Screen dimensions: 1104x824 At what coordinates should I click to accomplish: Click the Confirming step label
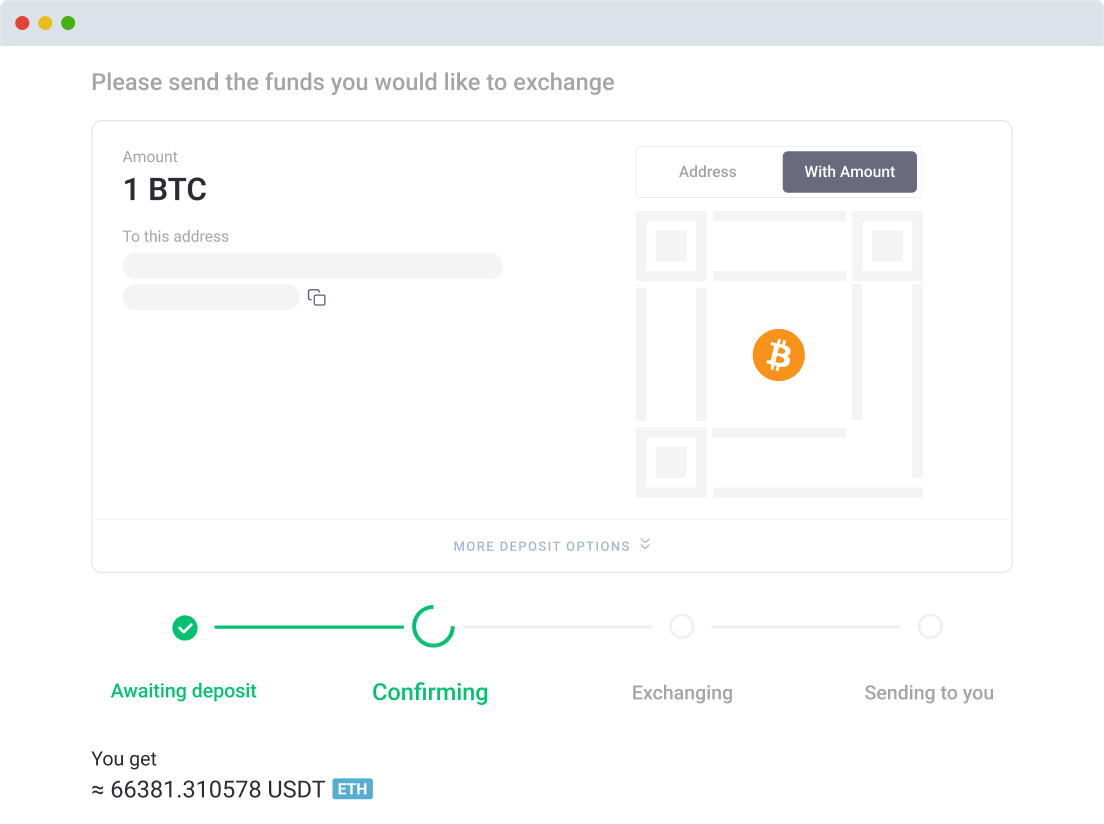[430, 691]
